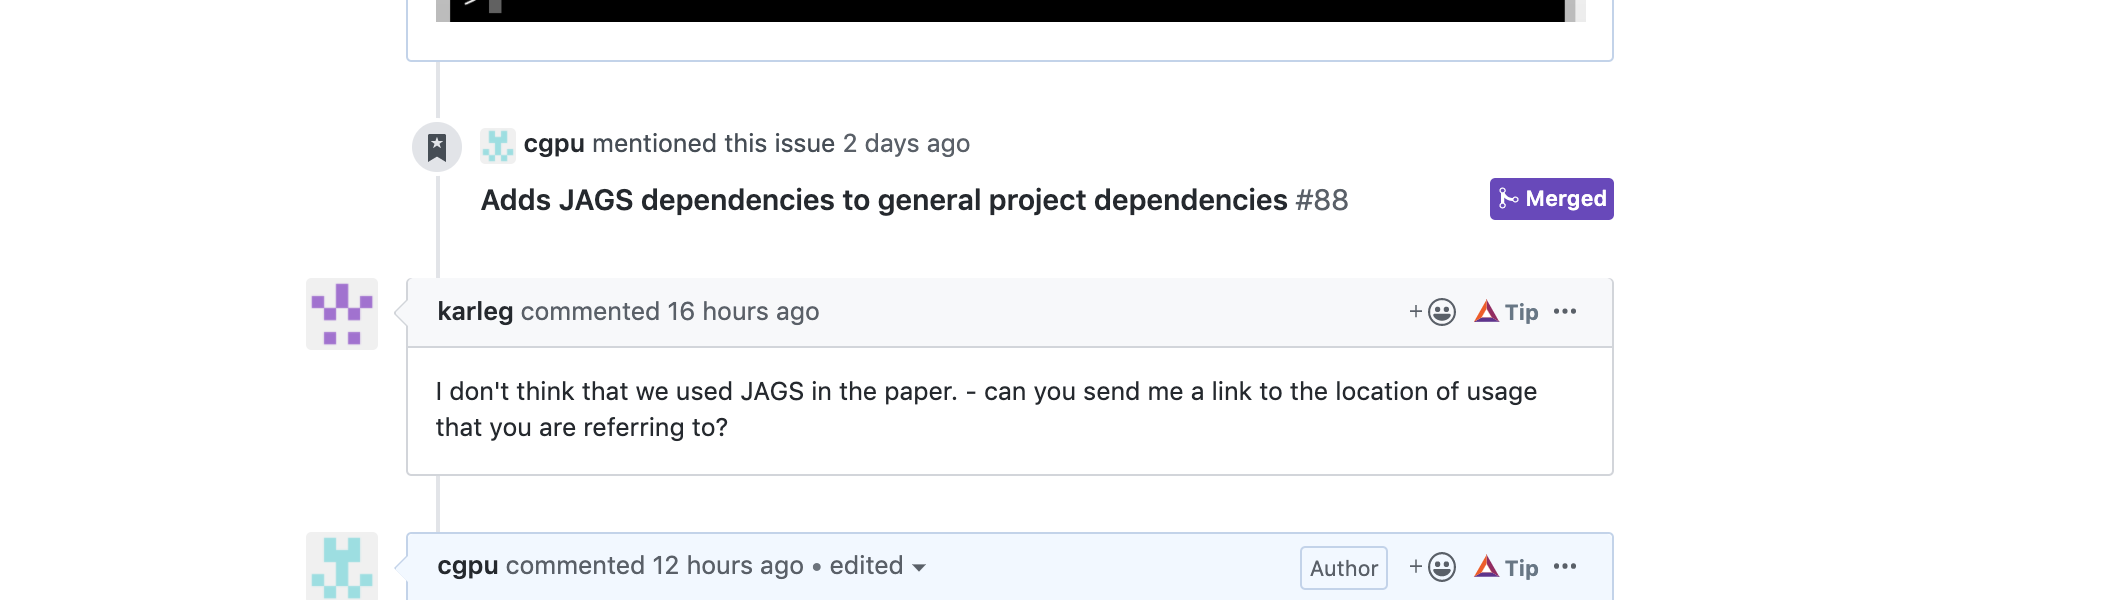Click karleg's profile avatar
This screenshot has width=2102, height=600.
coord(341,313)
